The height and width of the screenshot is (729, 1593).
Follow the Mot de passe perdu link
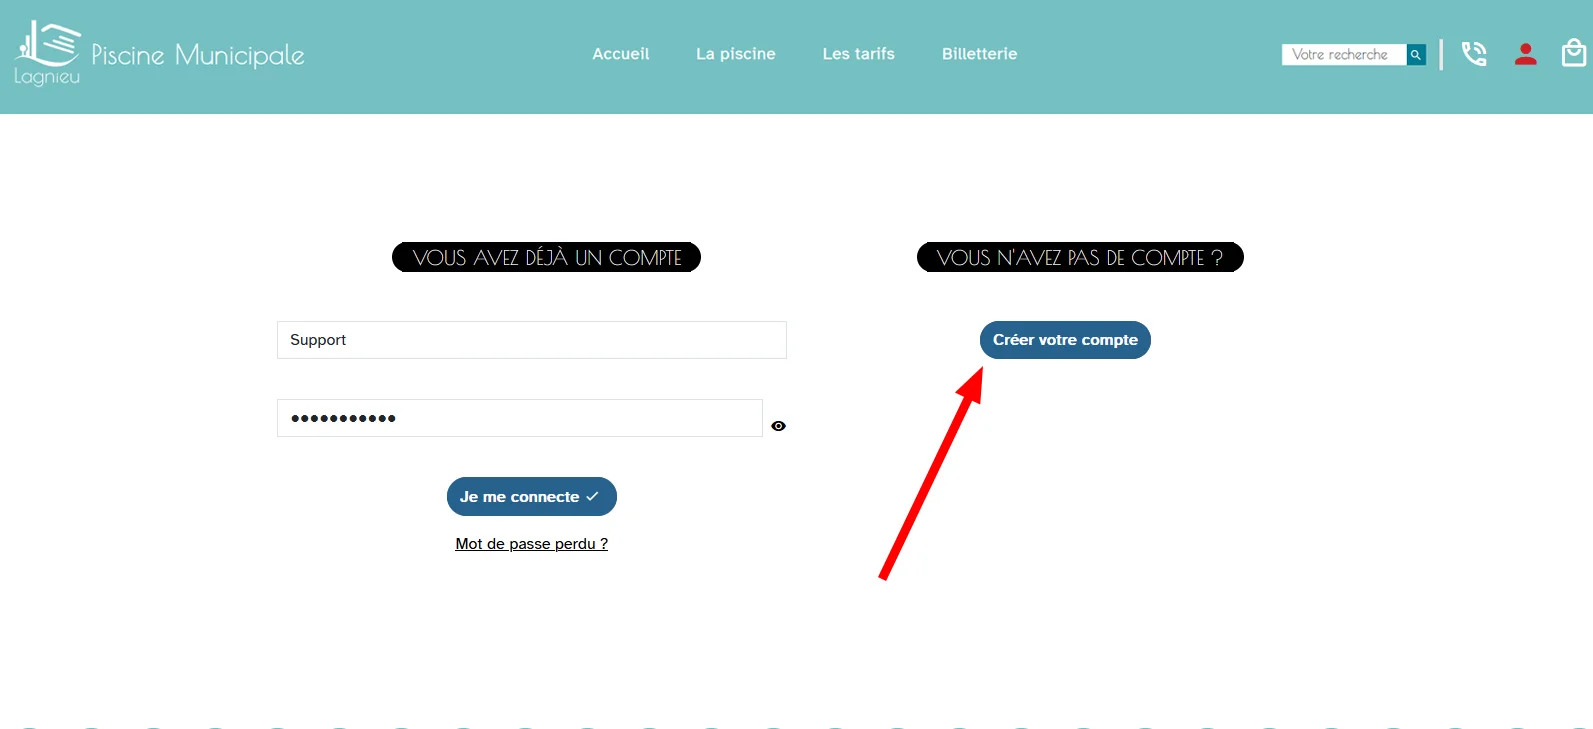[x=532, y=544]
